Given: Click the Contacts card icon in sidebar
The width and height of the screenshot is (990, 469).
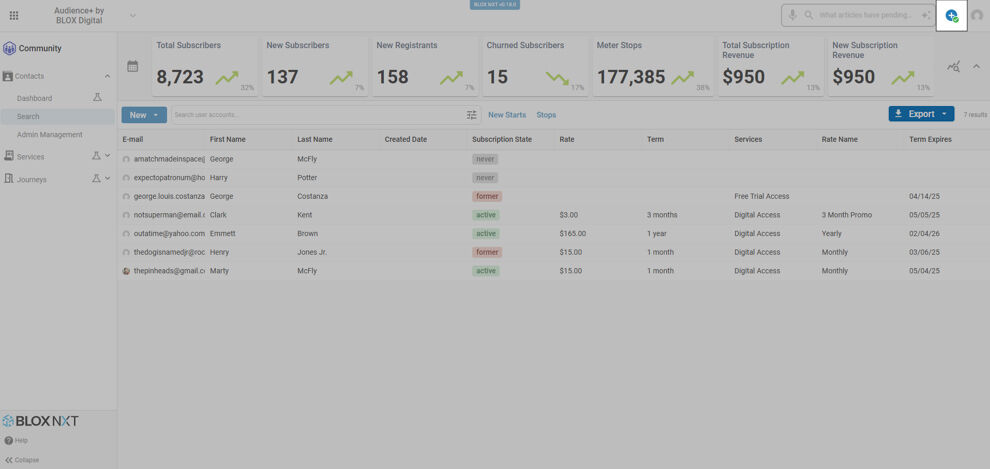Looking at the screenshot, I should pyautogui.click(x=8, y=76).
